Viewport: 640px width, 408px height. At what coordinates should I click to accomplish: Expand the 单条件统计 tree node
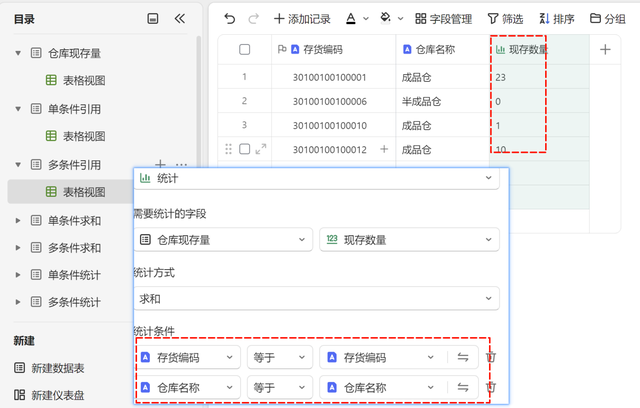coord(18,275)
